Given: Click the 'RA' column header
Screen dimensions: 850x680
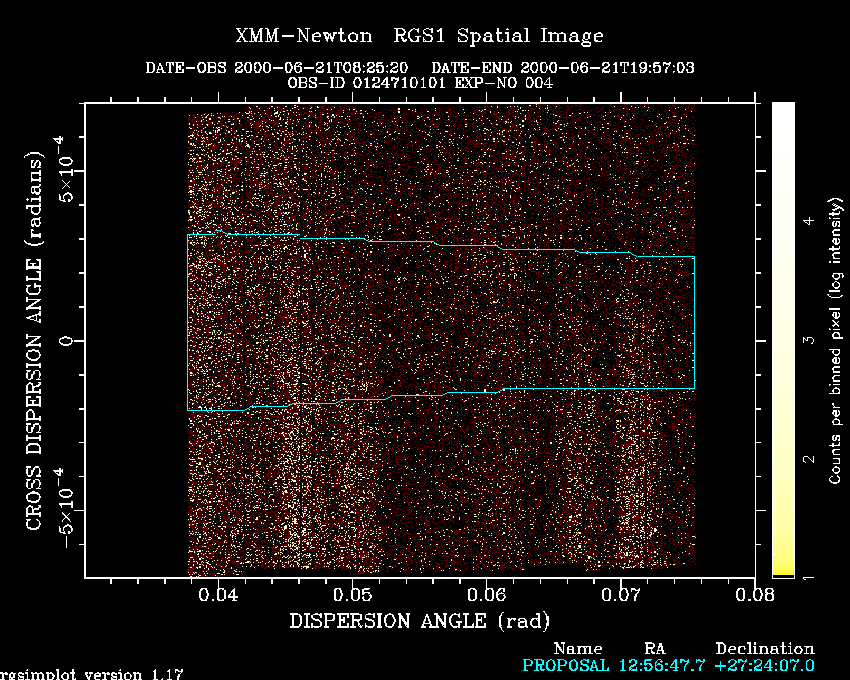Looking at the screenshot, I should coord(654,649).
